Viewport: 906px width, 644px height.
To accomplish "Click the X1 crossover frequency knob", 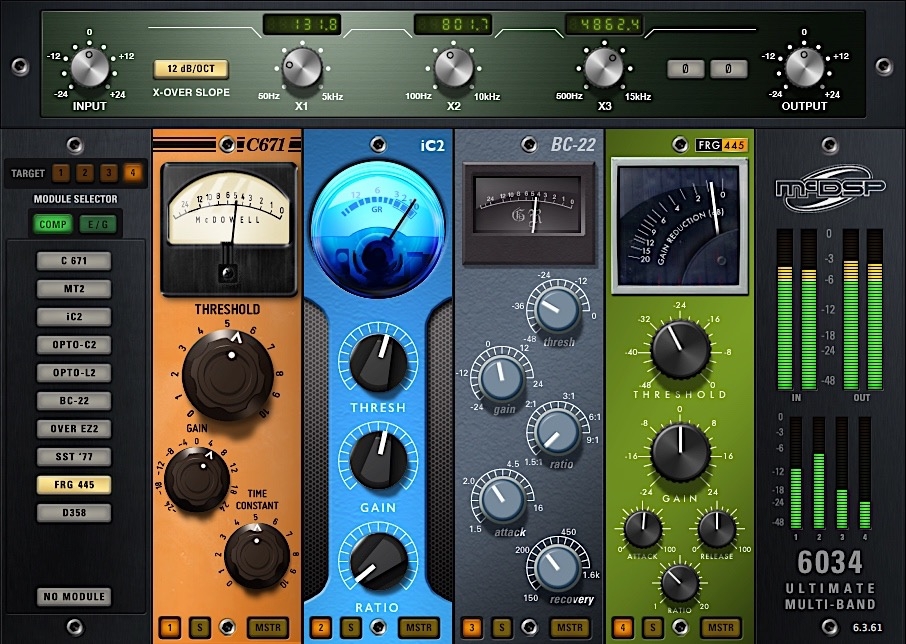I will (x=302, y=68).
